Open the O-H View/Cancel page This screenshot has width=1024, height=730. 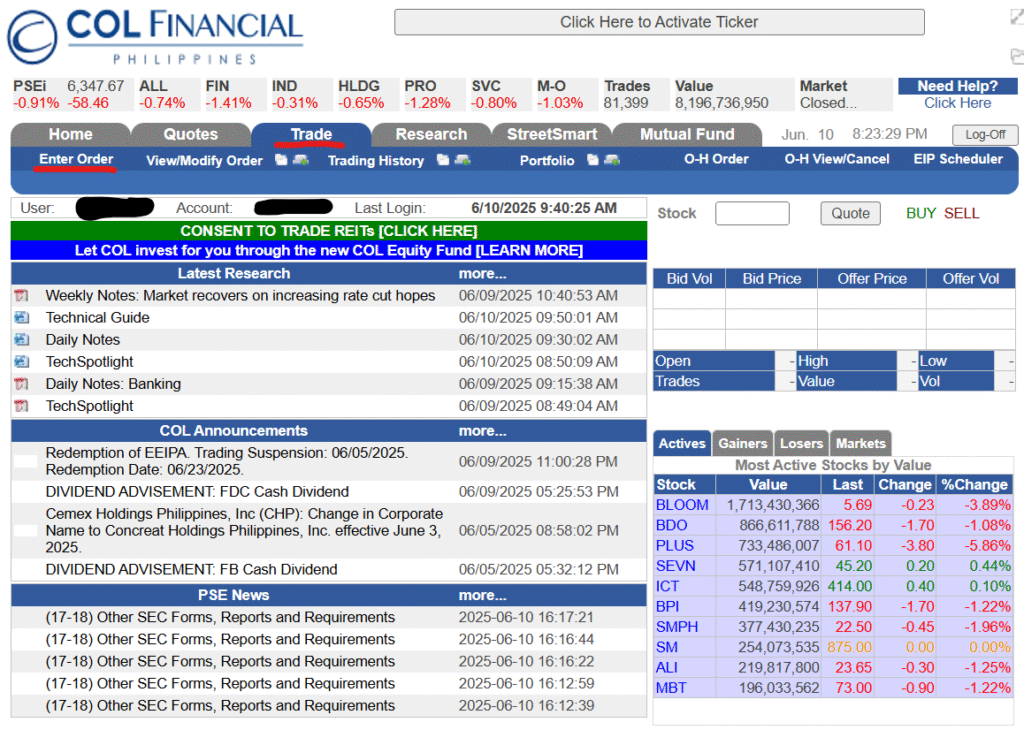click(x=837, y=159)
